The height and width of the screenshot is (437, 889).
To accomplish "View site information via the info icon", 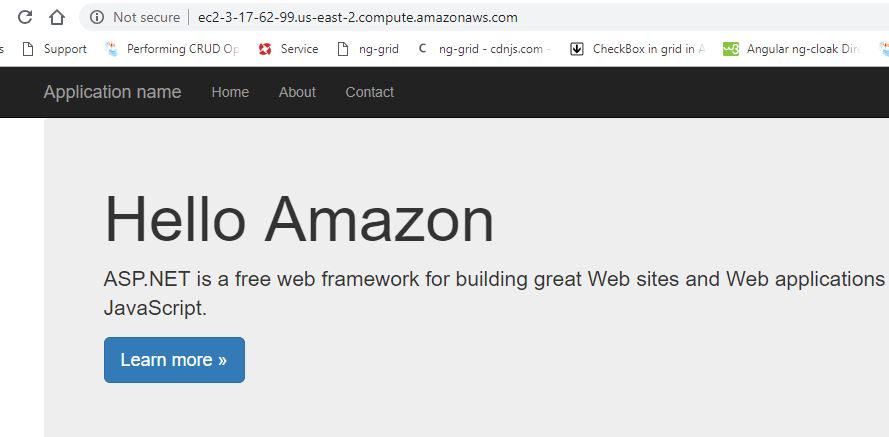I will pyautogui.click(x=97, y=18).
